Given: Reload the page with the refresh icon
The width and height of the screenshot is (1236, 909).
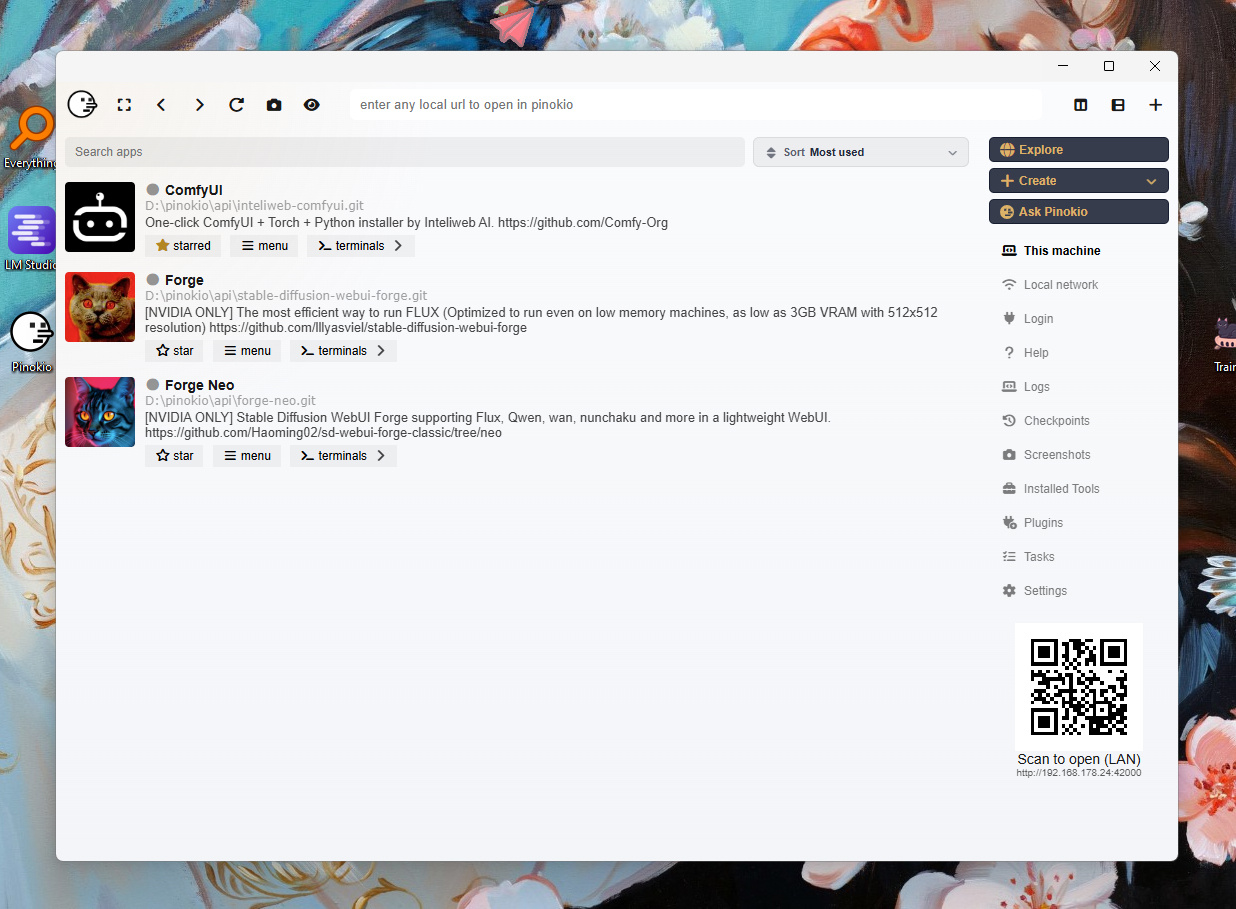Looking at the screenshot, I should pos(236,105).
